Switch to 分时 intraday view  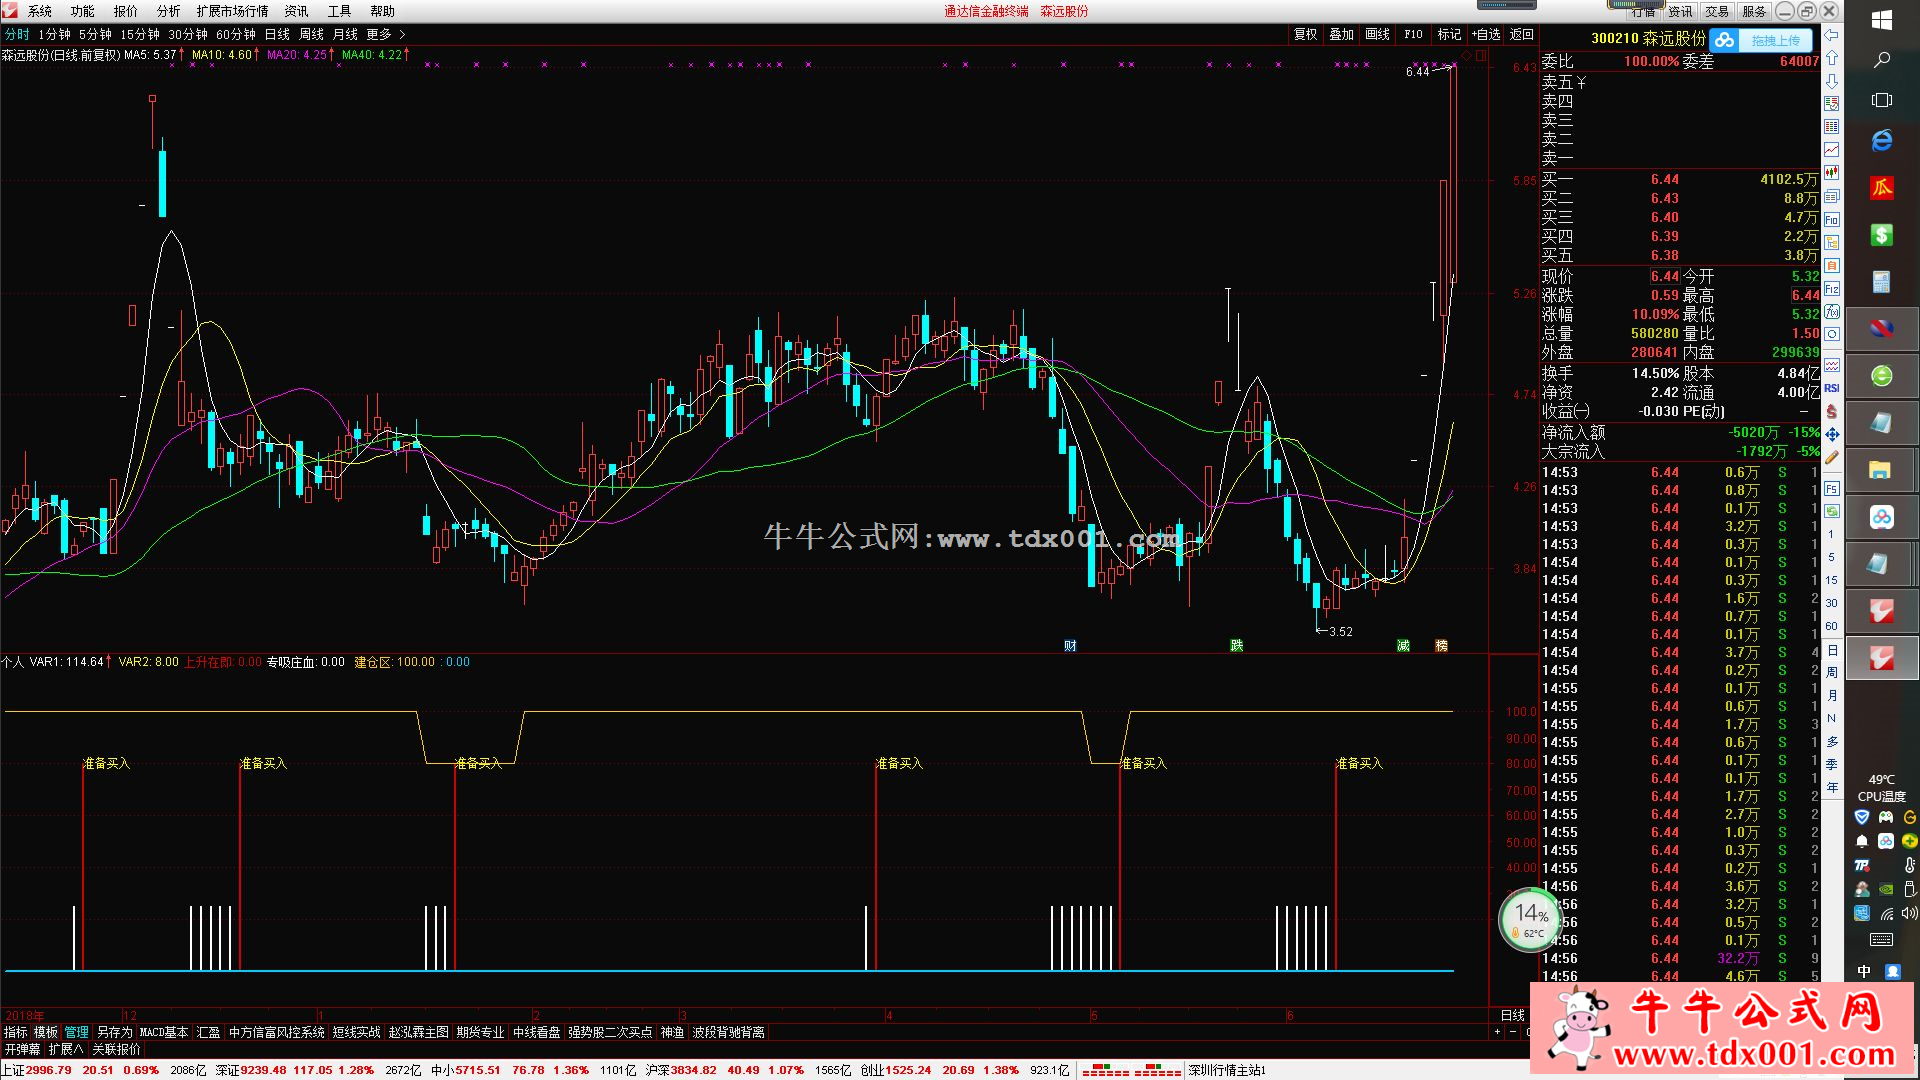coord(17,34)
